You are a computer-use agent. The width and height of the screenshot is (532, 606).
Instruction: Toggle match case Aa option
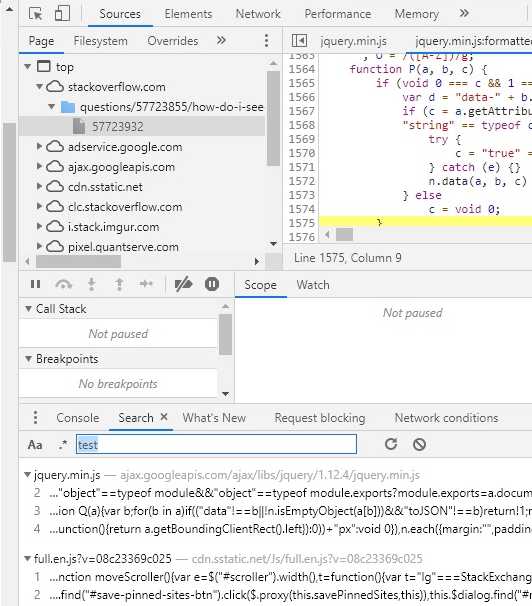(35, 444)
